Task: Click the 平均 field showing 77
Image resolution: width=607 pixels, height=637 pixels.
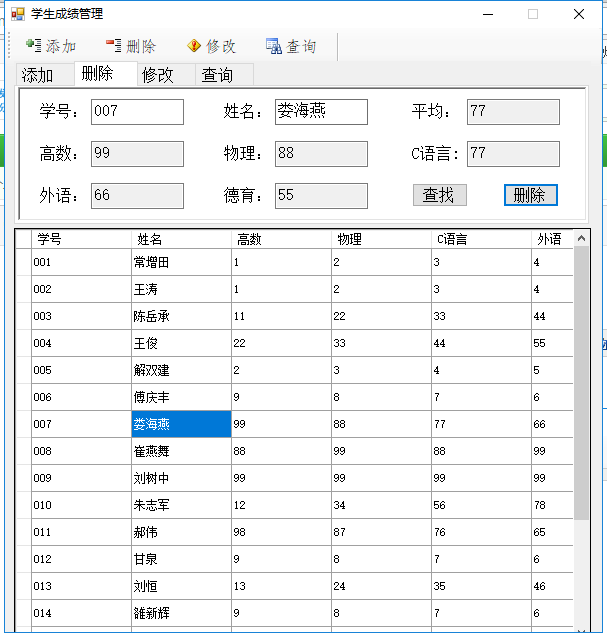Action: tap(513, 112)
